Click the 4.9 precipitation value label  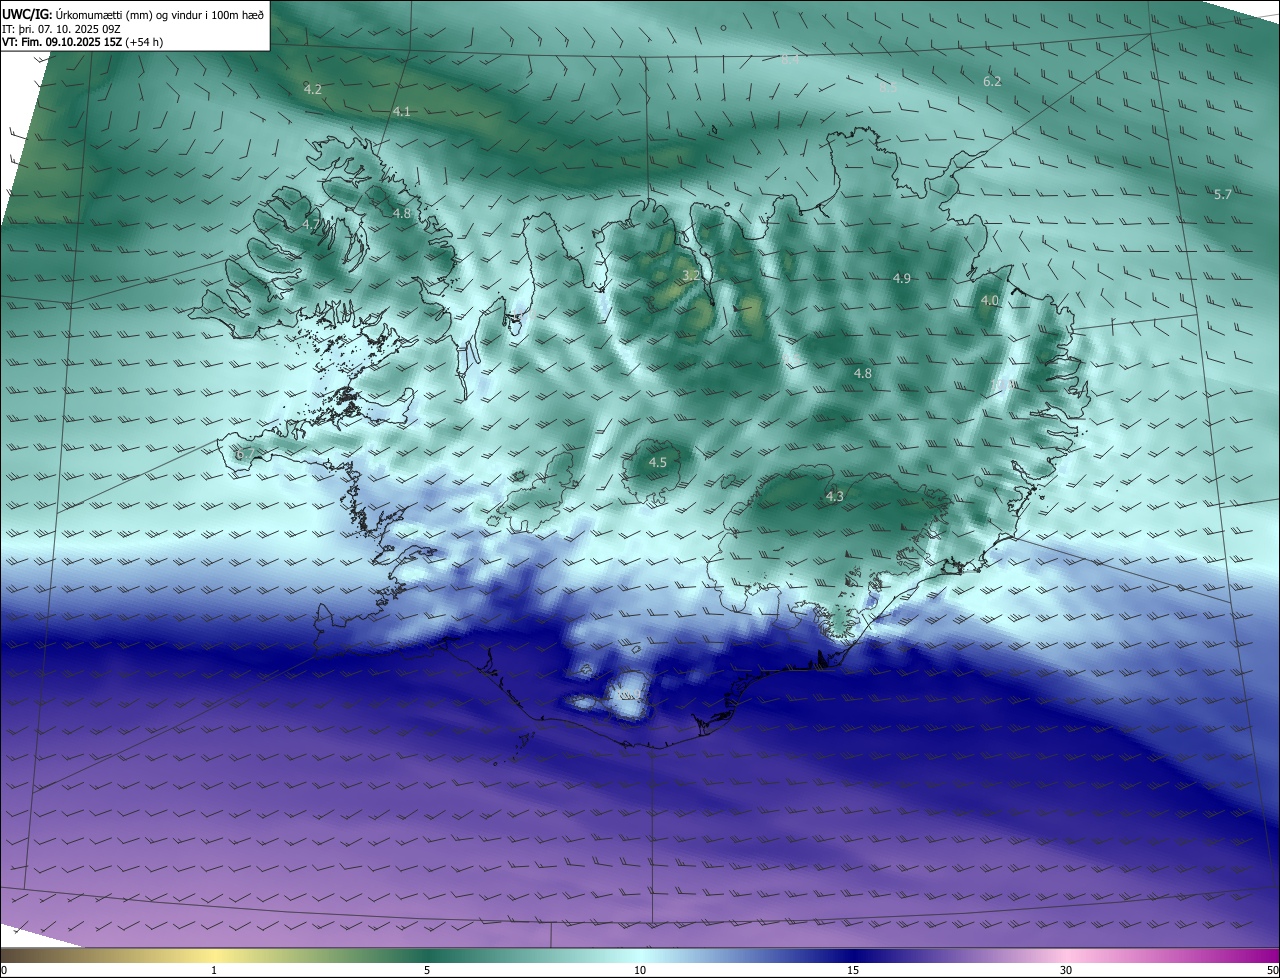902,278
